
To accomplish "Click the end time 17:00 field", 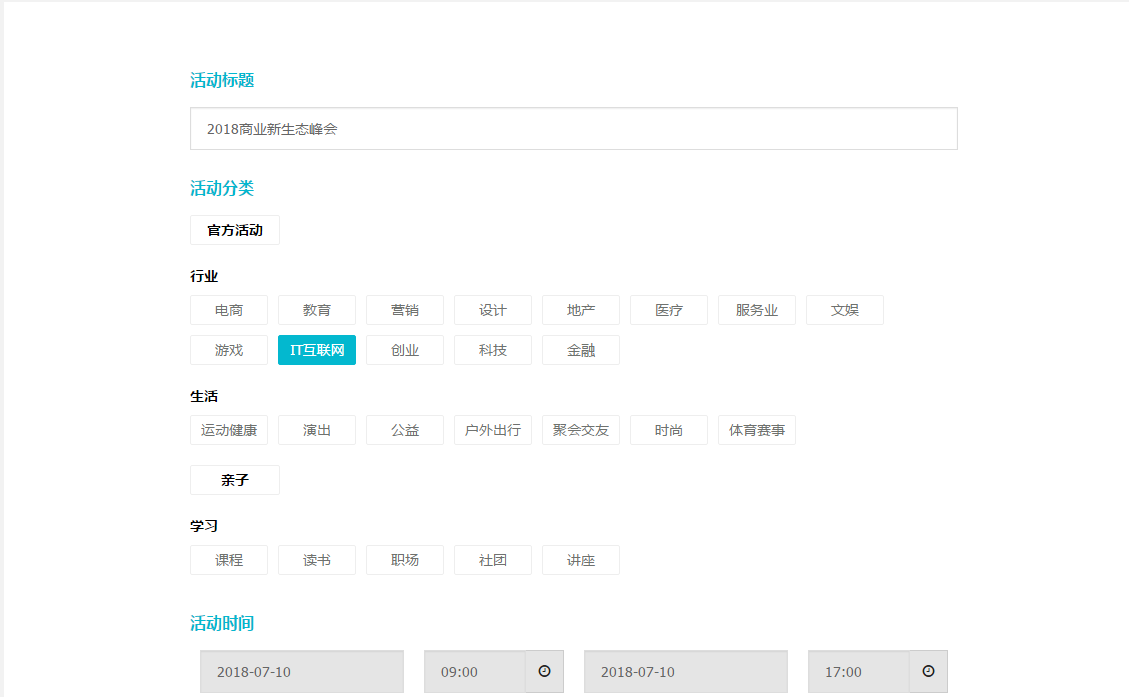I will pos(858,671).
